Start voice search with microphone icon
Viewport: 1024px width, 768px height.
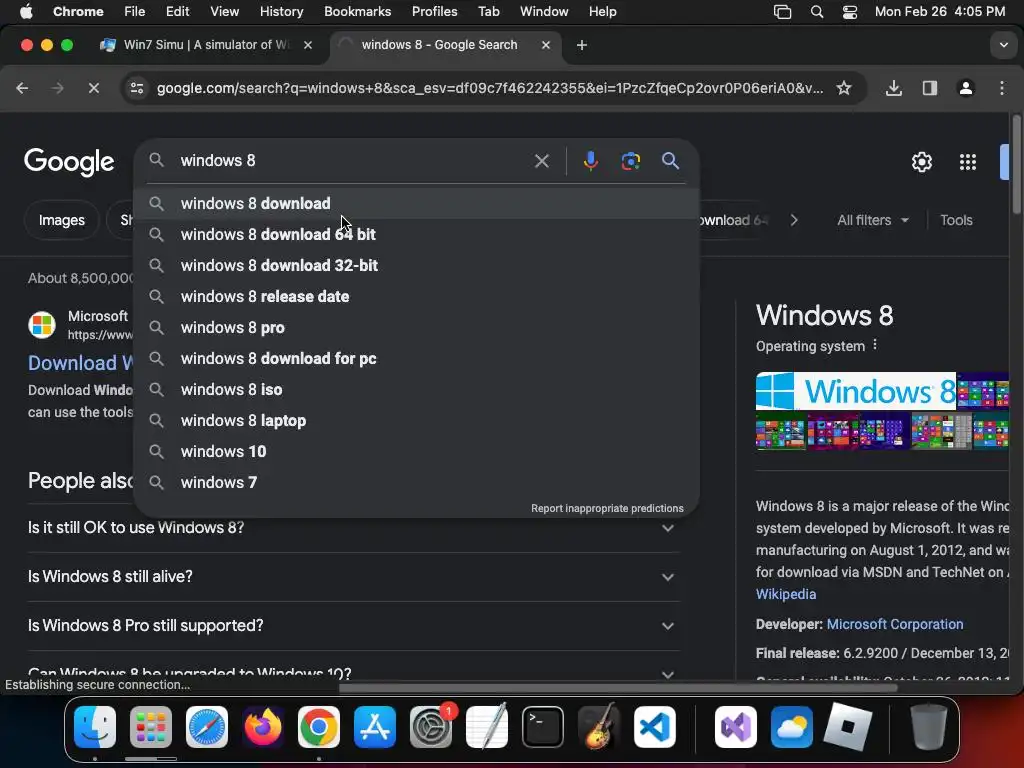[590, 161]
